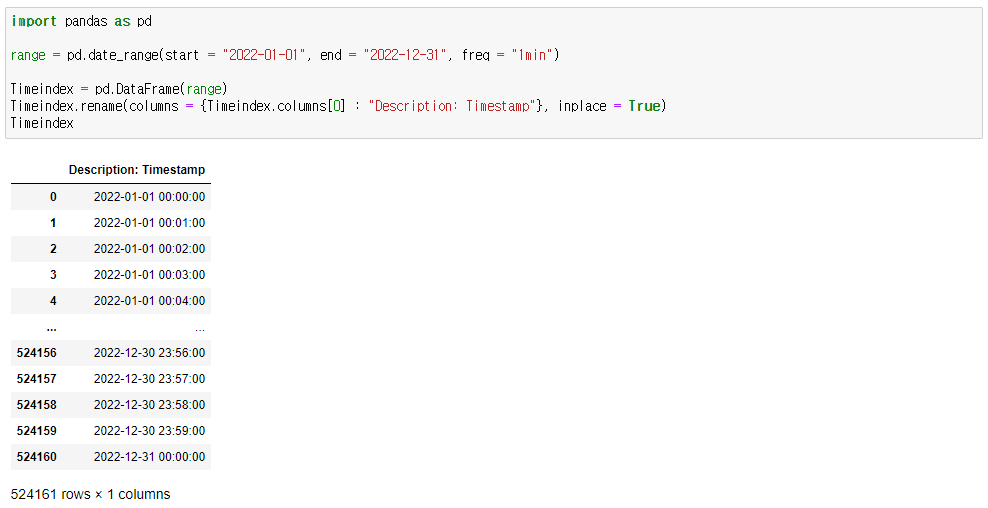
Task: Click cell '2022-12-31 00:00:00'
Action: pos(149,457)
